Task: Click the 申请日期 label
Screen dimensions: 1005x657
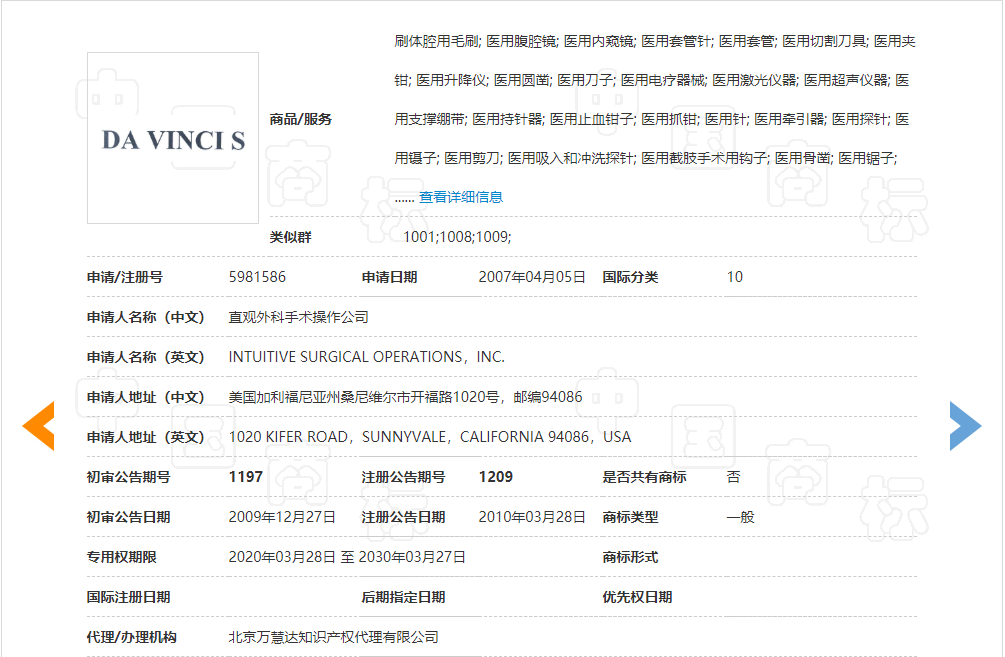Action: coord(389,277)
